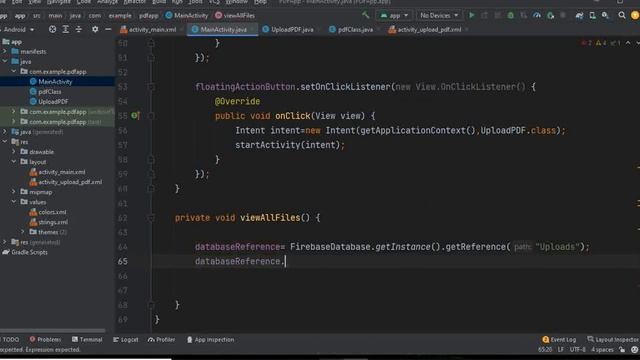
Task: Select colors.xml in values folder
Action: 52,212
